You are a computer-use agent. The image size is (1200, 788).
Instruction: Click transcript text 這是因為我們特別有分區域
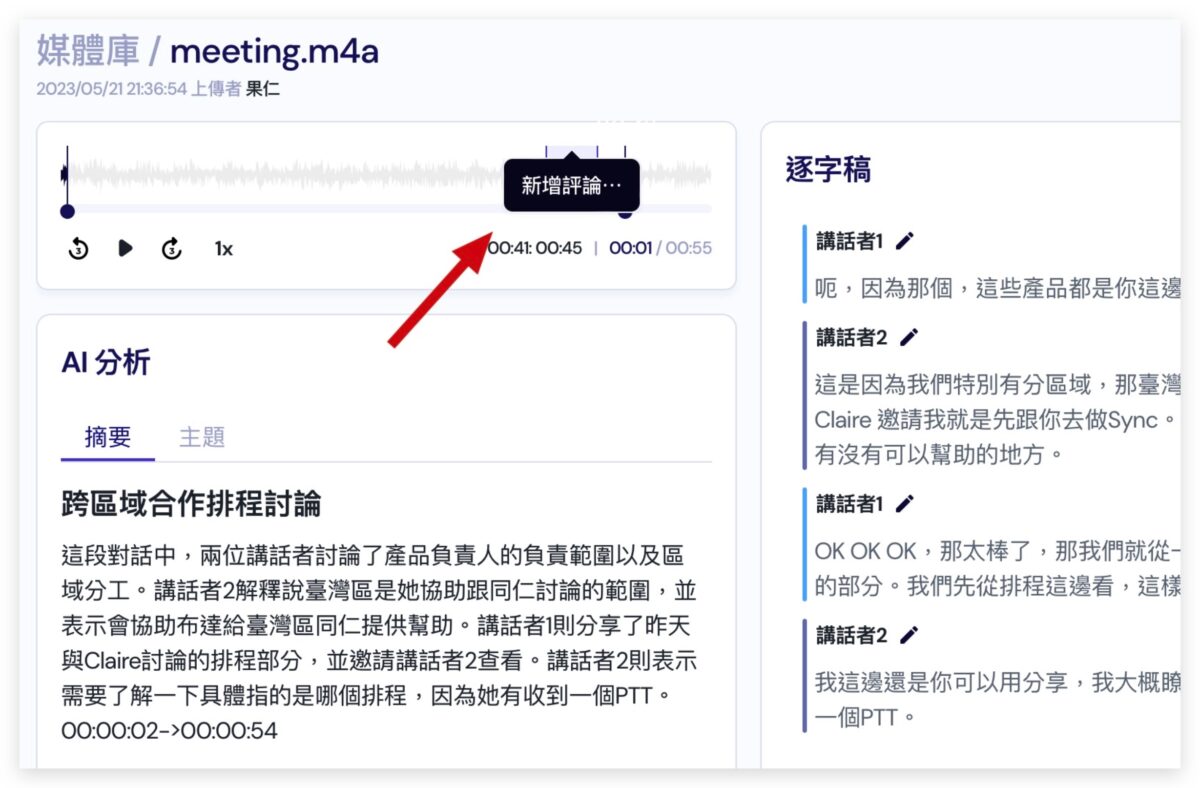pos(997,419)
